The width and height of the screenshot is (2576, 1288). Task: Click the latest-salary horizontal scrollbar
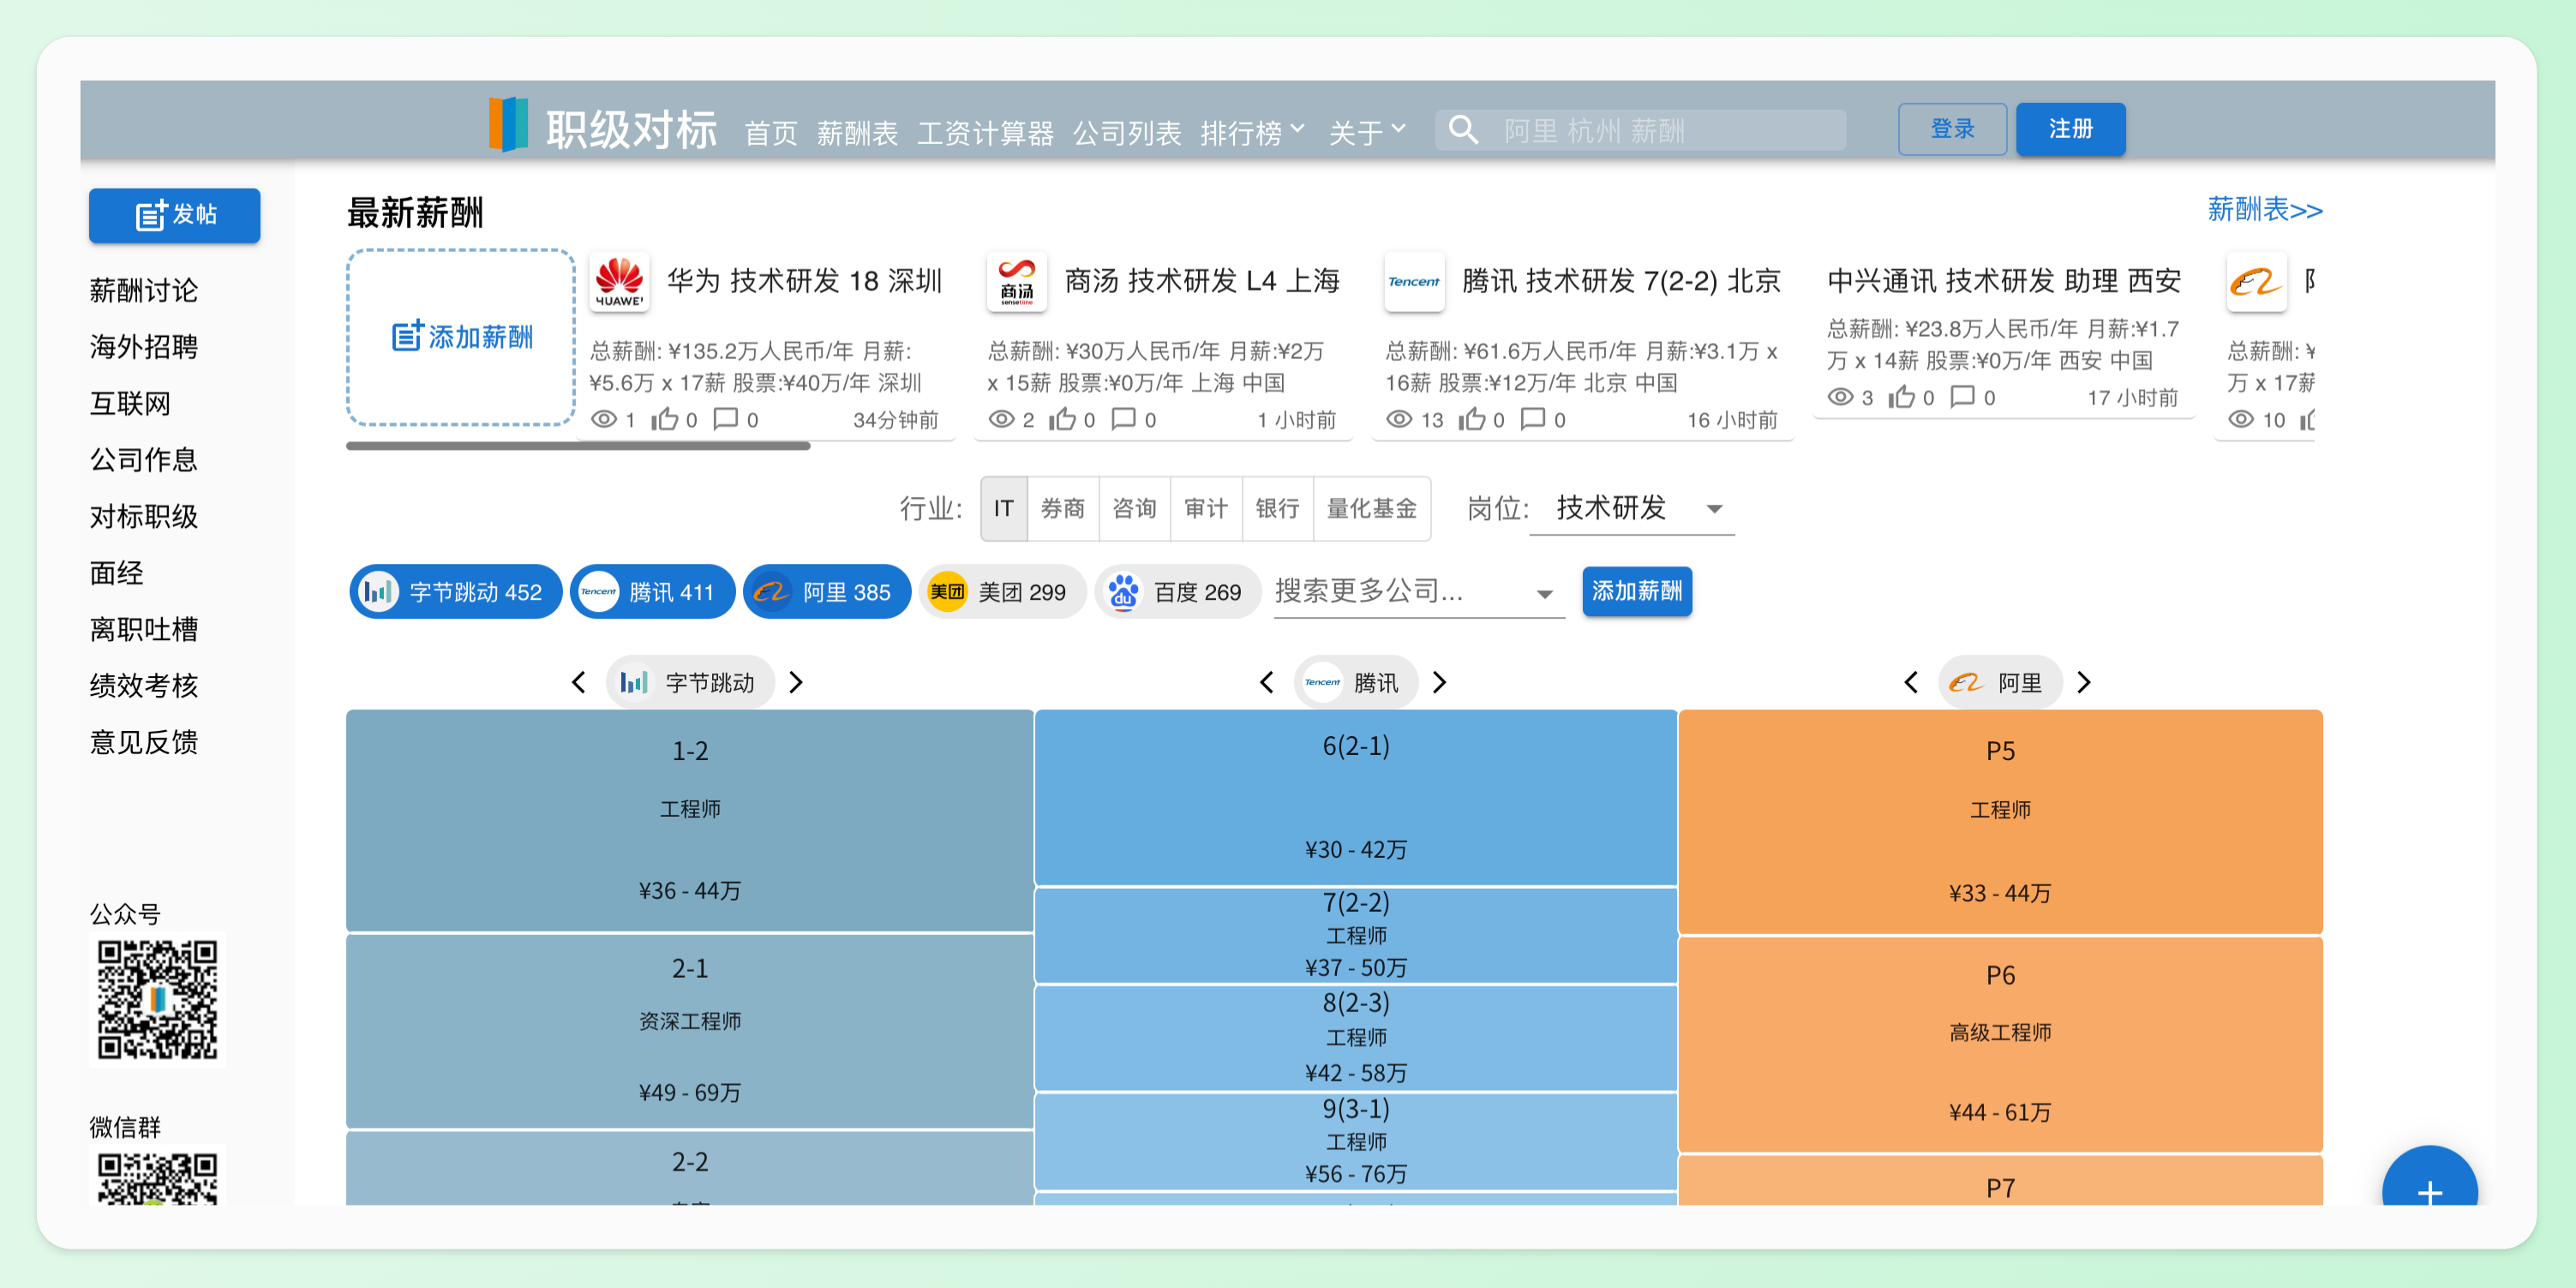(x=578, y=446)
